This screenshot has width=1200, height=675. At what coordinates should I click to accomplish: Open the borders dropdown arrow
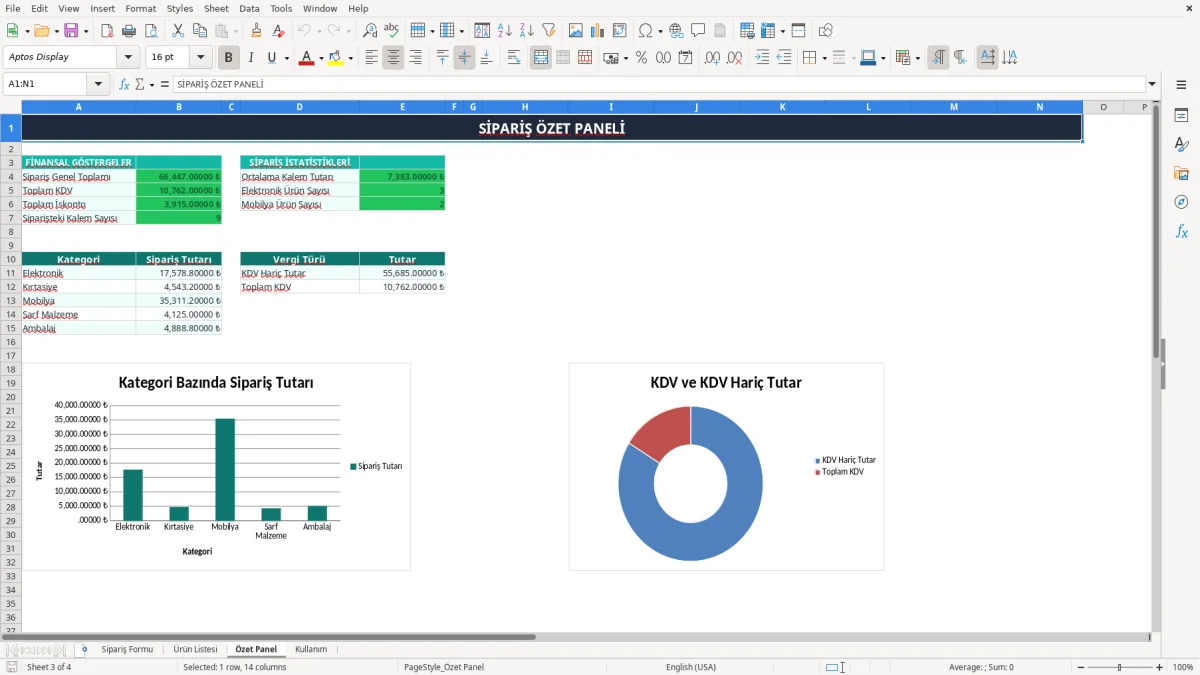[x=823, y=58]
